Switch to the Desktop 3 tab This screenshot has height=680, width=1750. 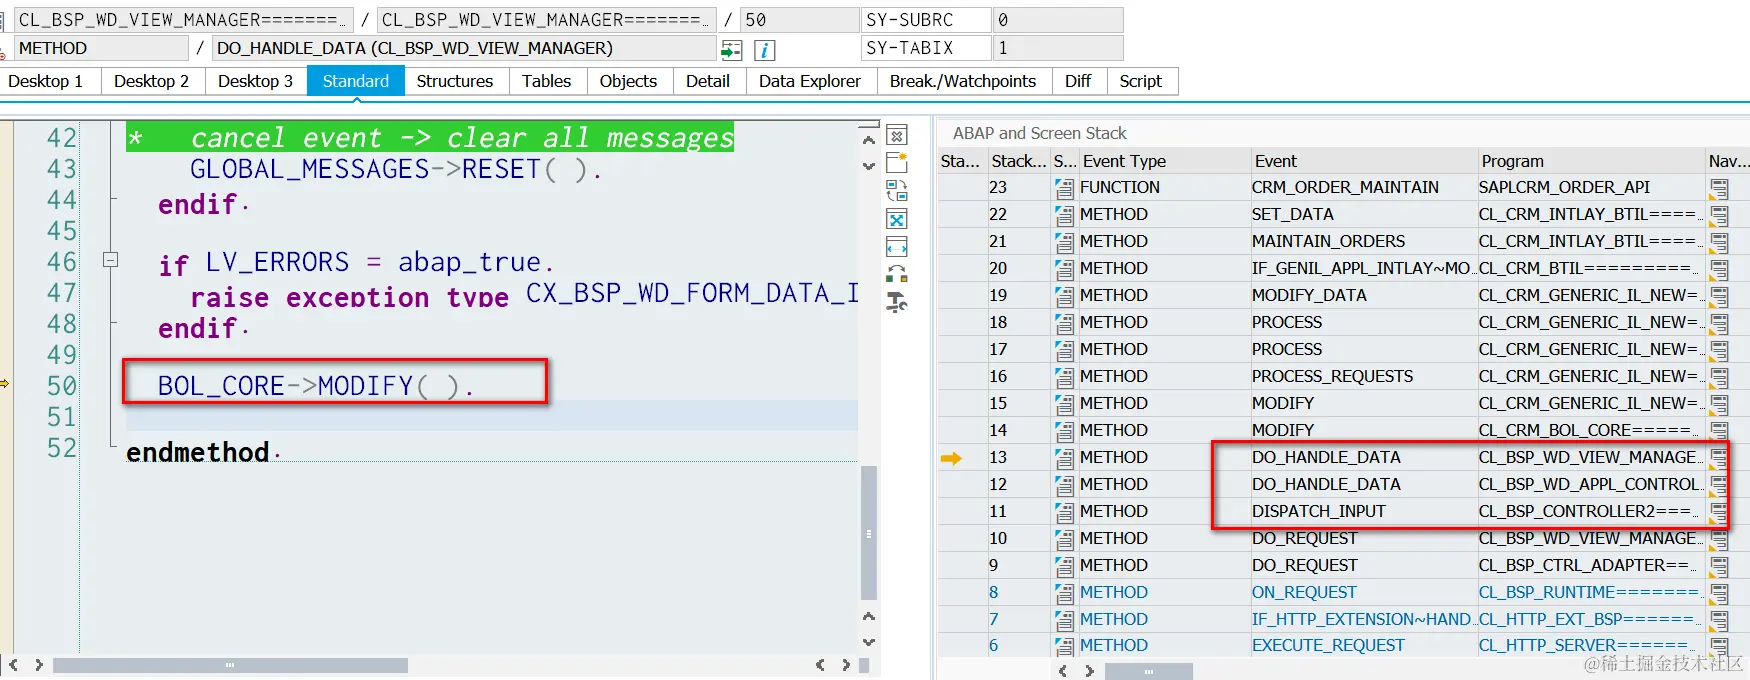coord(255,81)
